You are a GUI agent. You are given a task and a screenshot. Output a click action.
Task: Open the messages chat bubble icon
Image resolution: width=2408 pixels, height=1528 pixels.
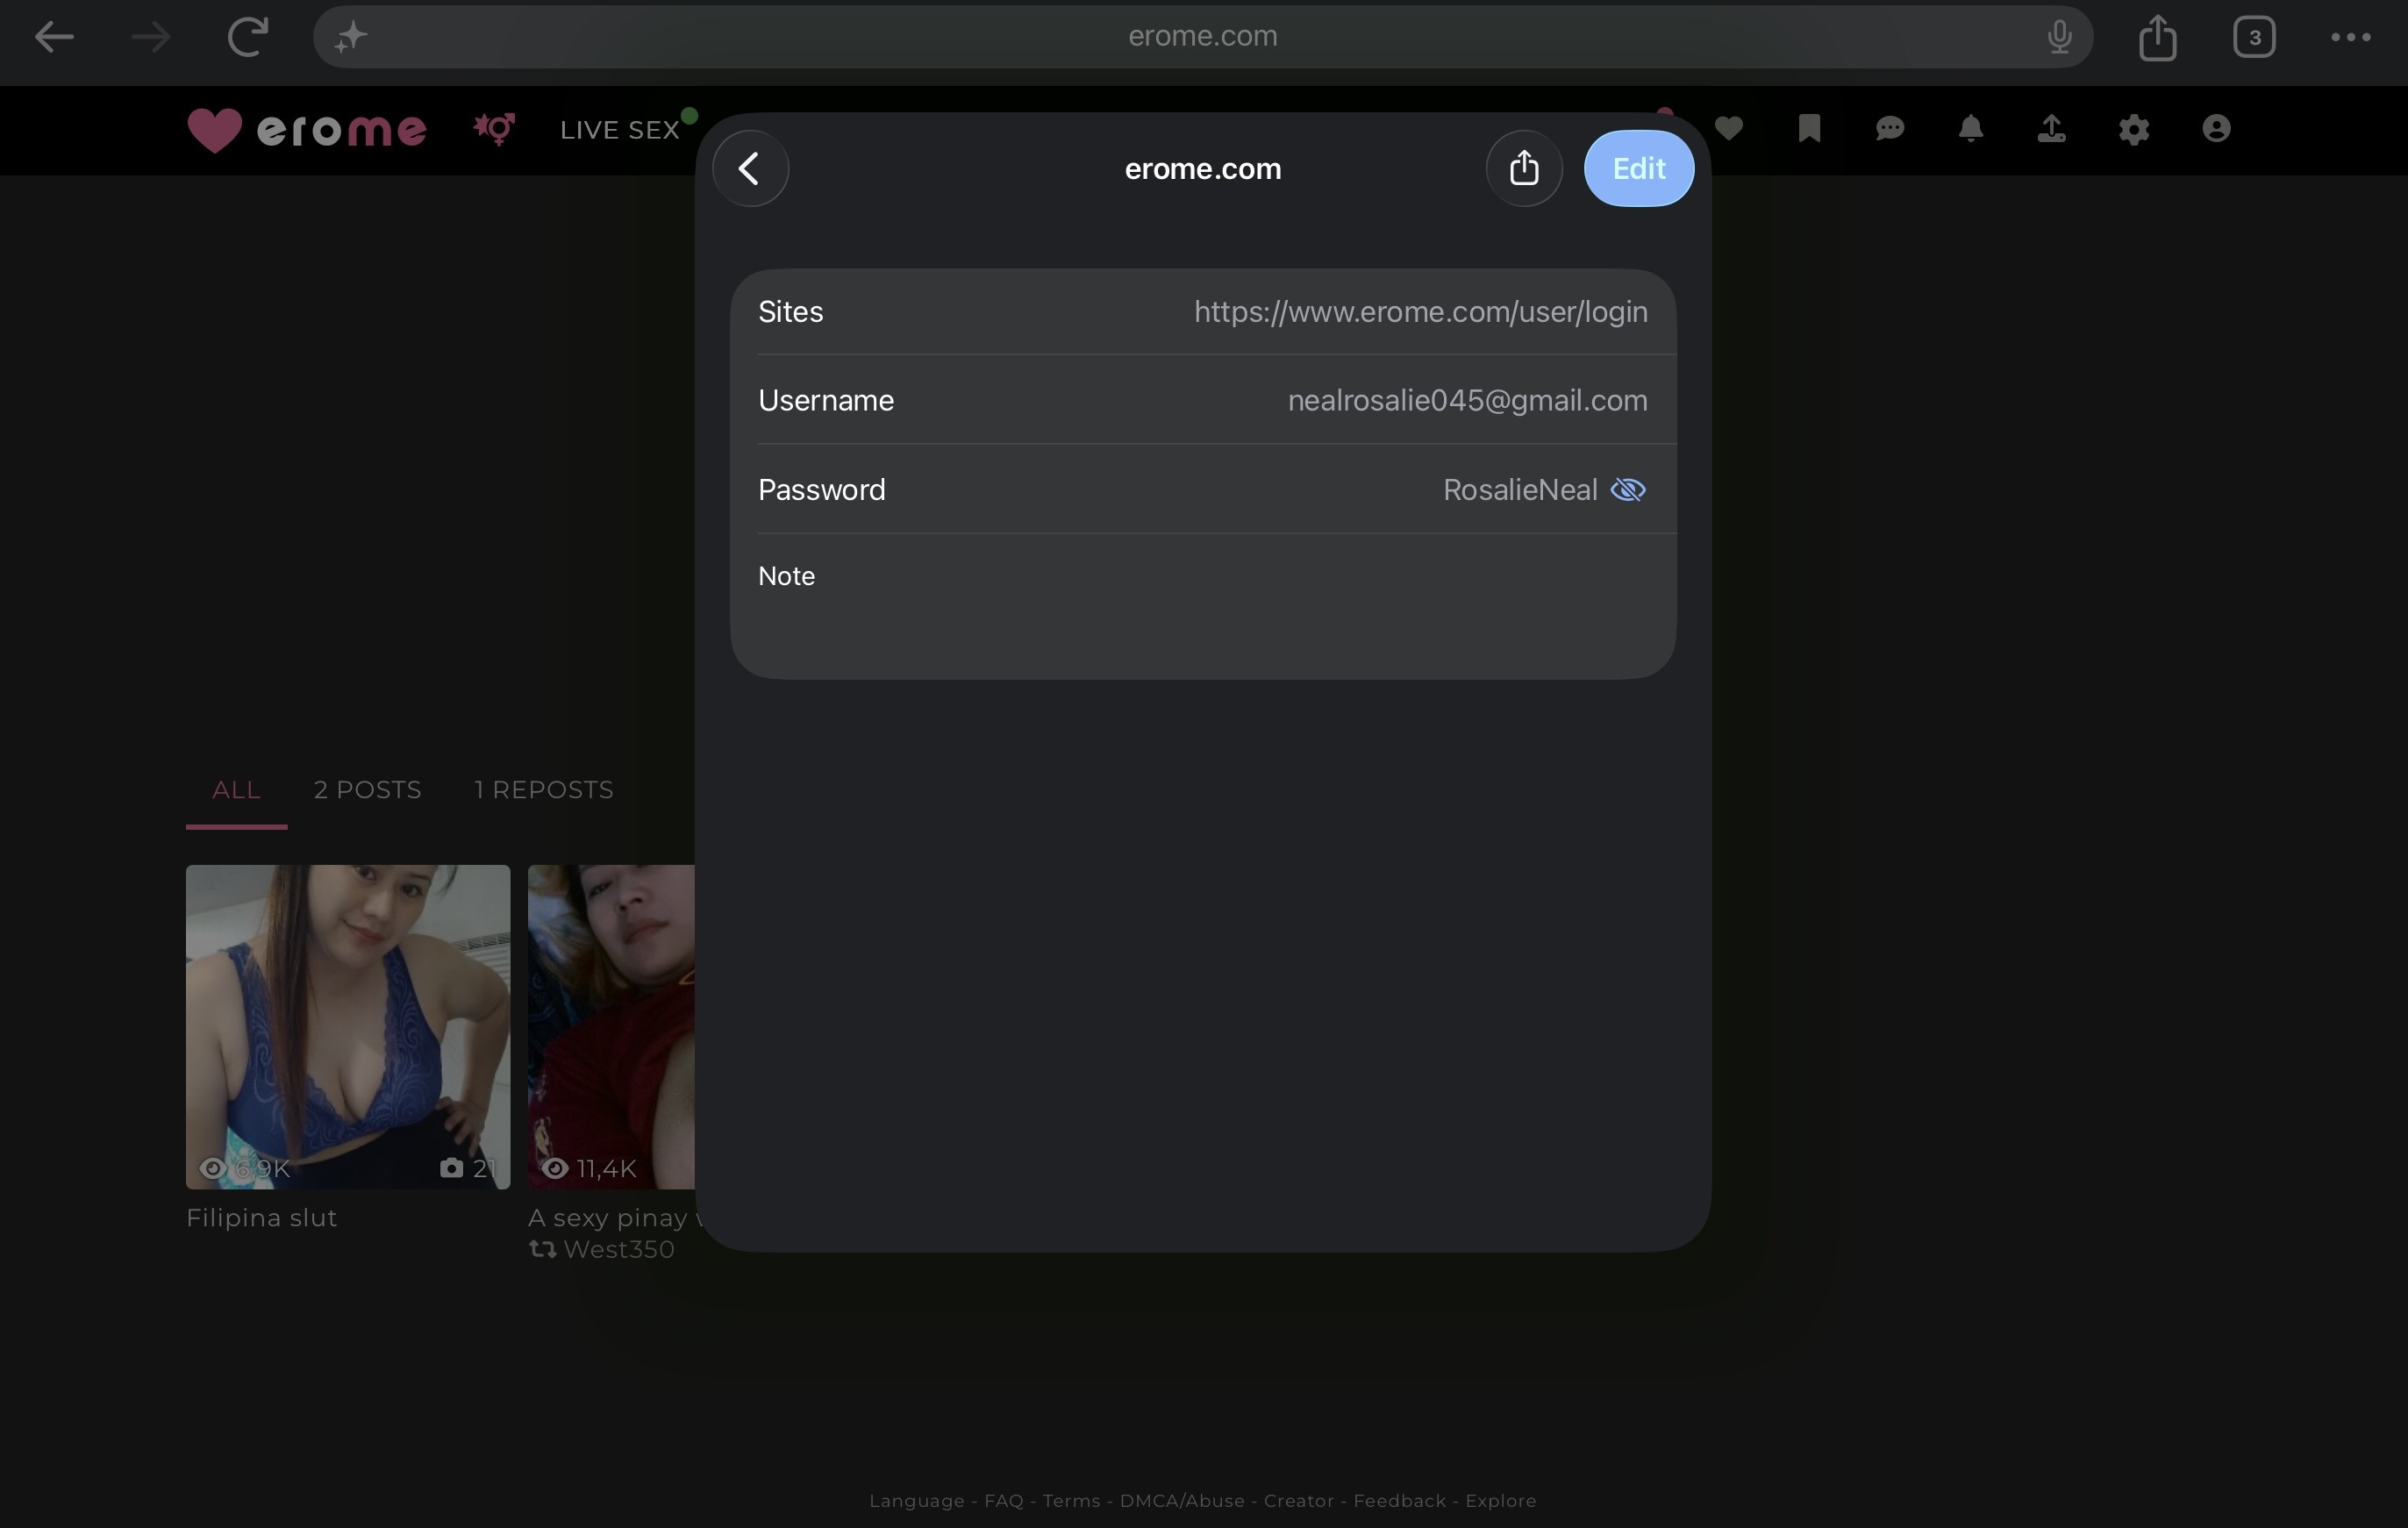pos(1889,129)
